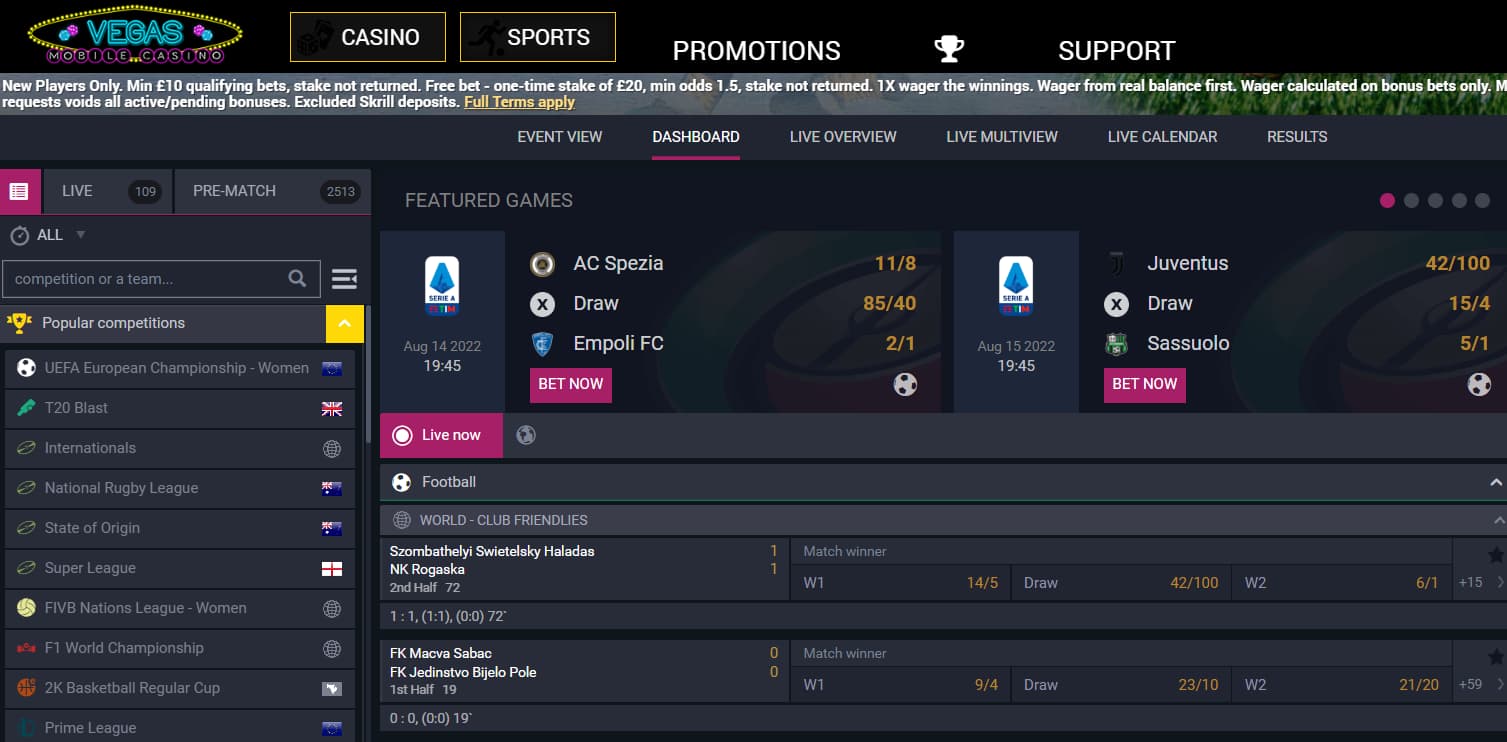The image size is (1507, 742).
Task: Open the ALL time filter dropdown
Action: coord(48,235)
